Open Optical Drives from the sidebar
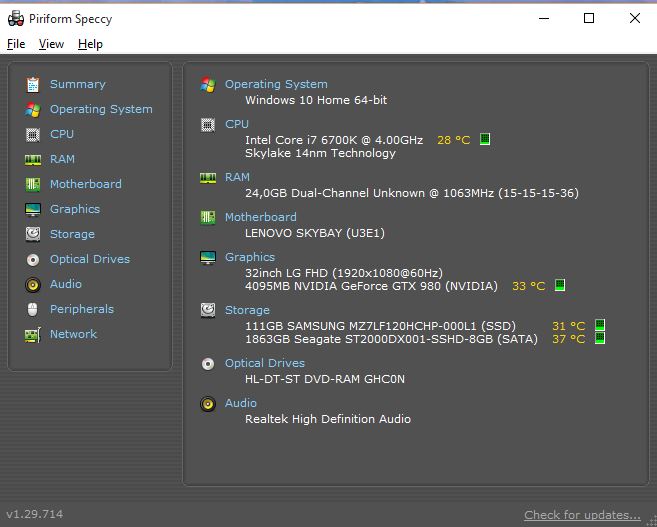This screenshot has height=527, width=657. click(90, 259)
